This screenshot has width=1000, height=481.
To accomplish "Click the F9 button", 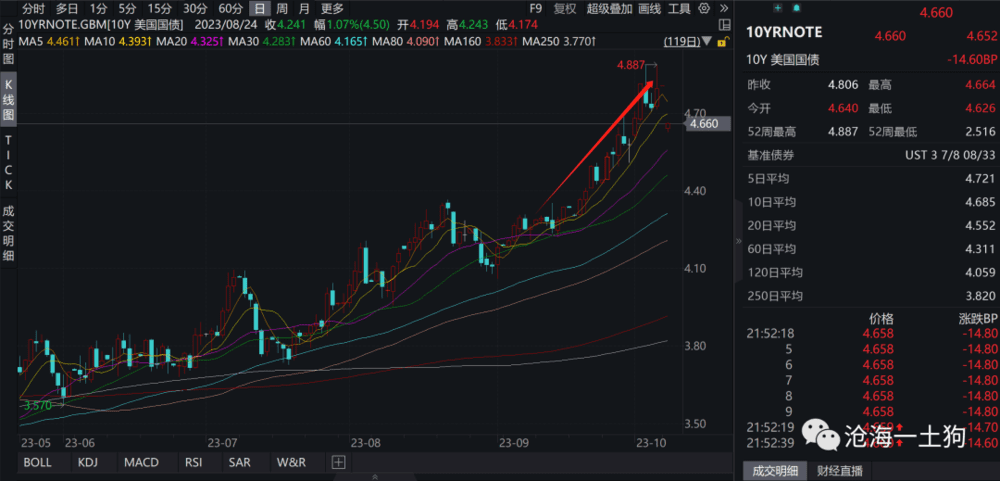I will [x=536, y=8].
